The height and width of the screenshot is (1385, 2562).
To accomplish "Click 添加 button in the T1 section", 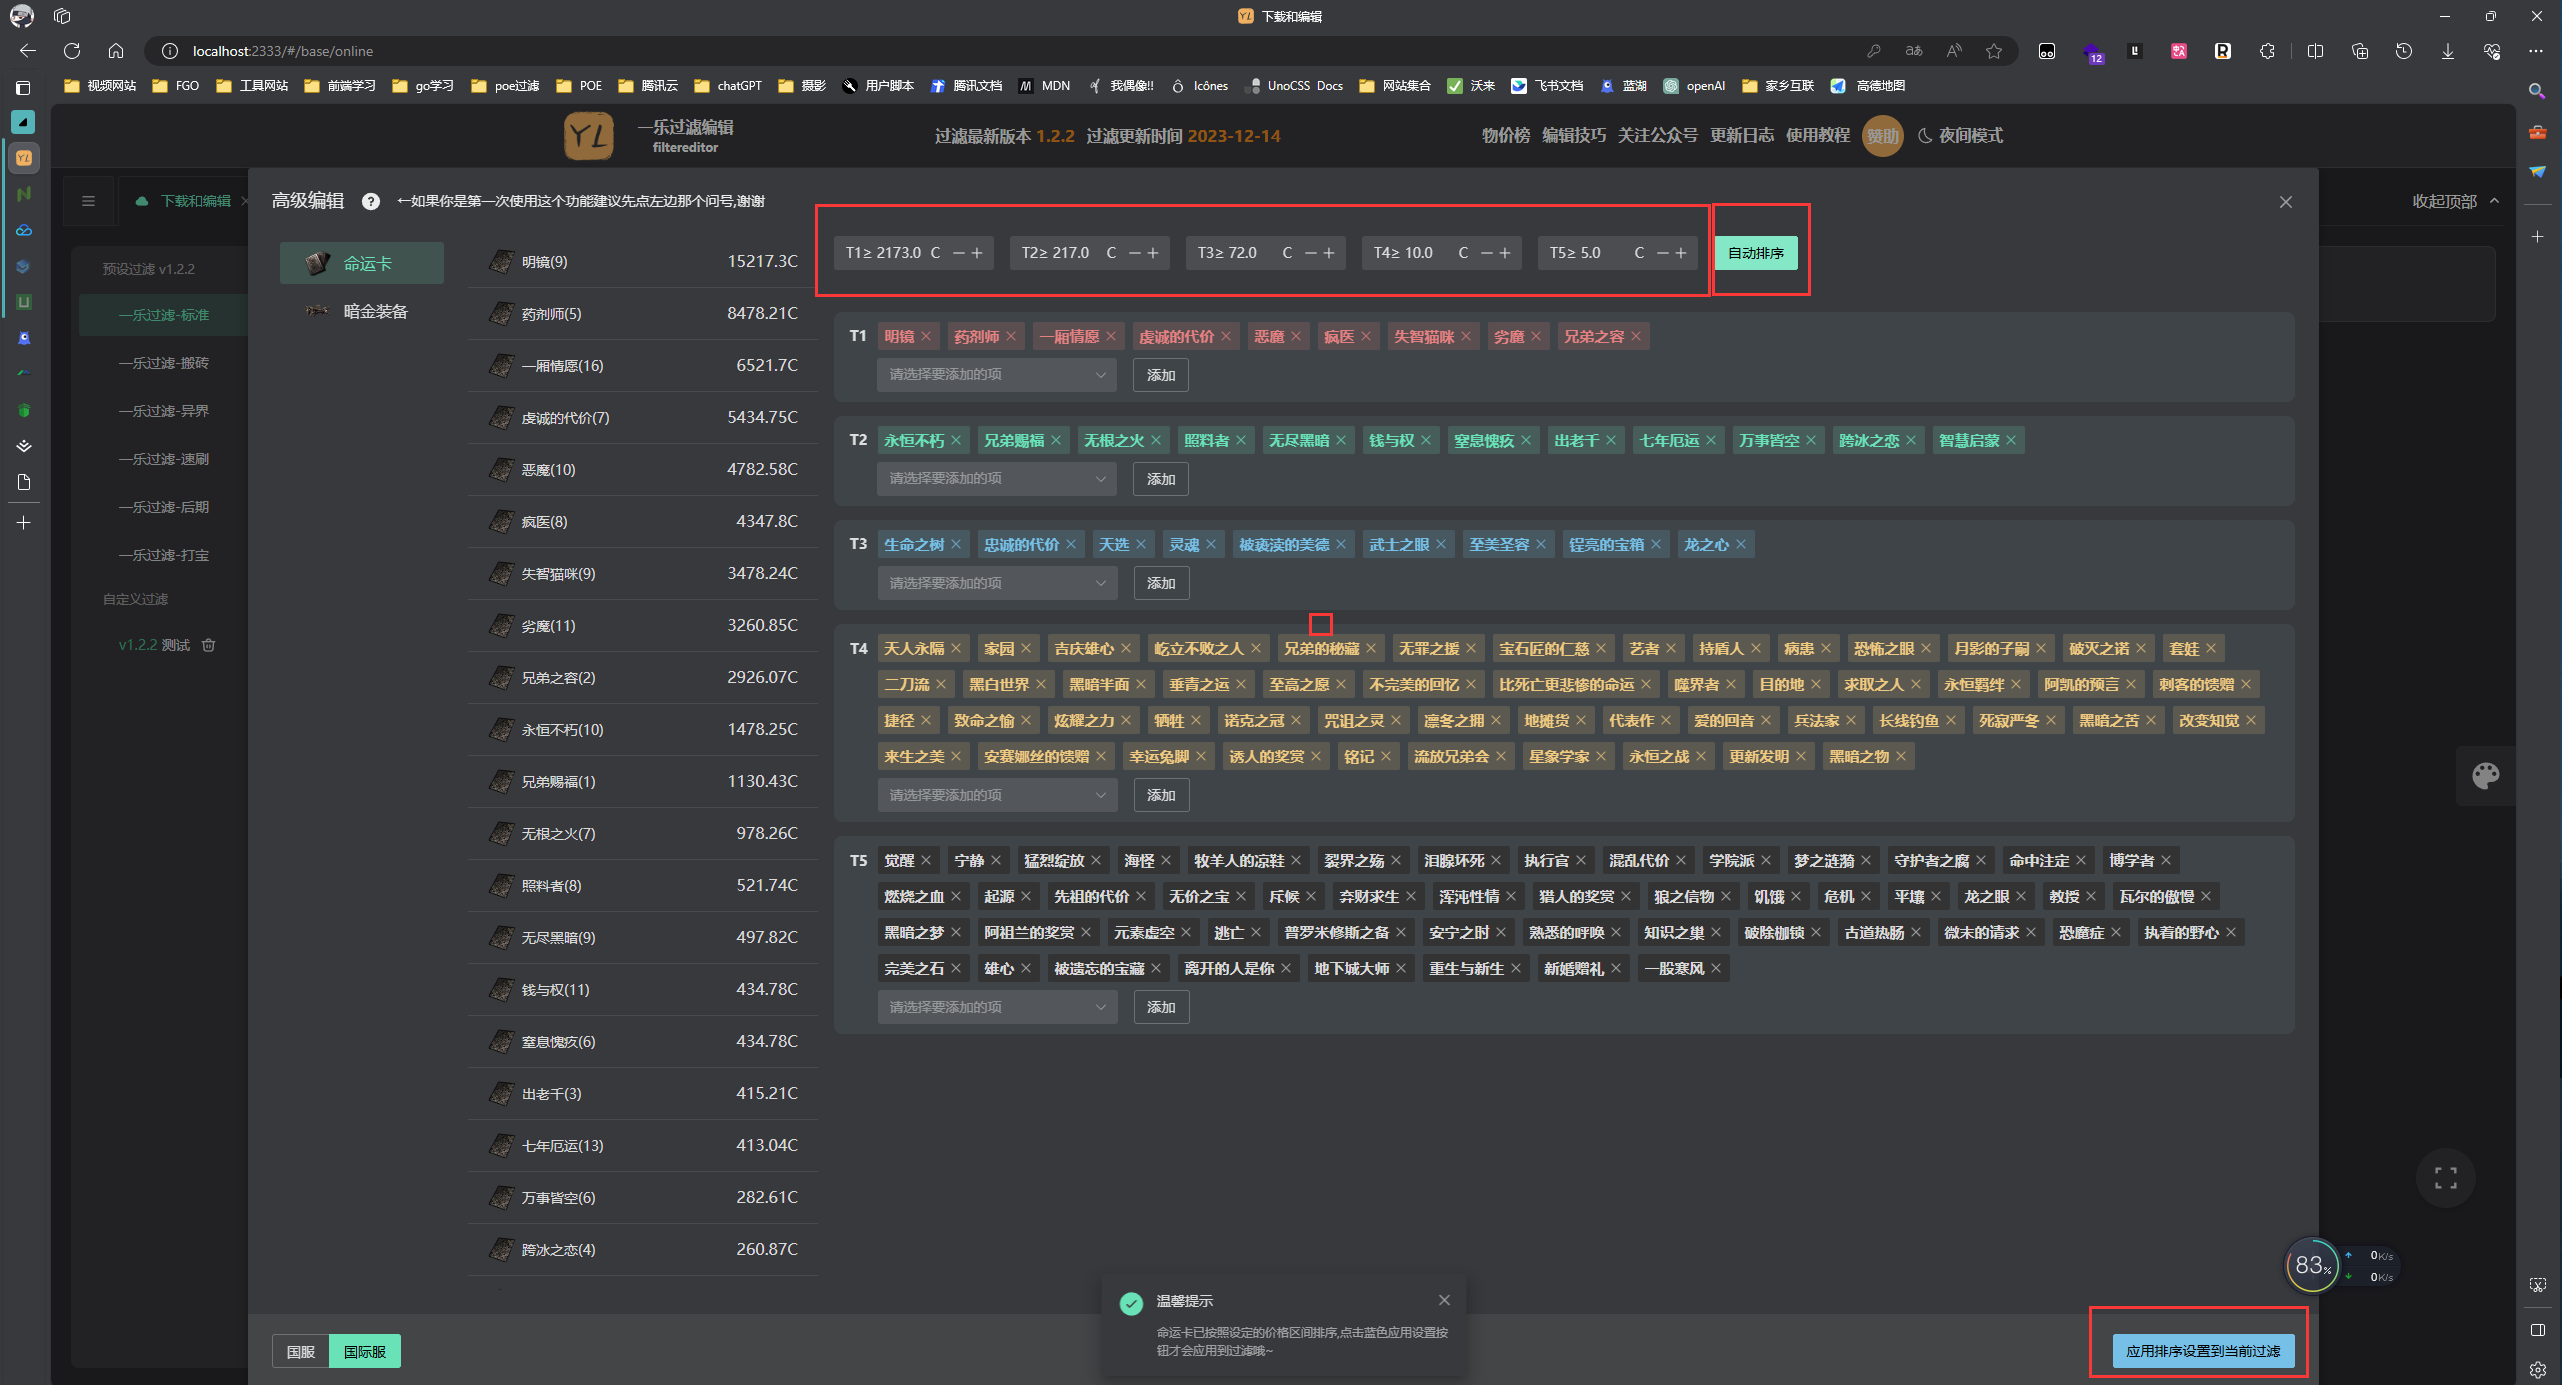I will 1161,375.
